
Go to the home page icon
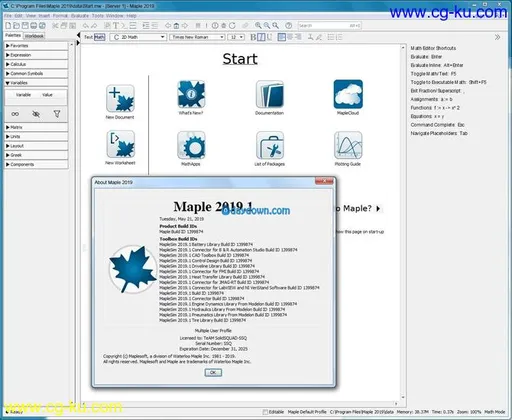(176, 26)
